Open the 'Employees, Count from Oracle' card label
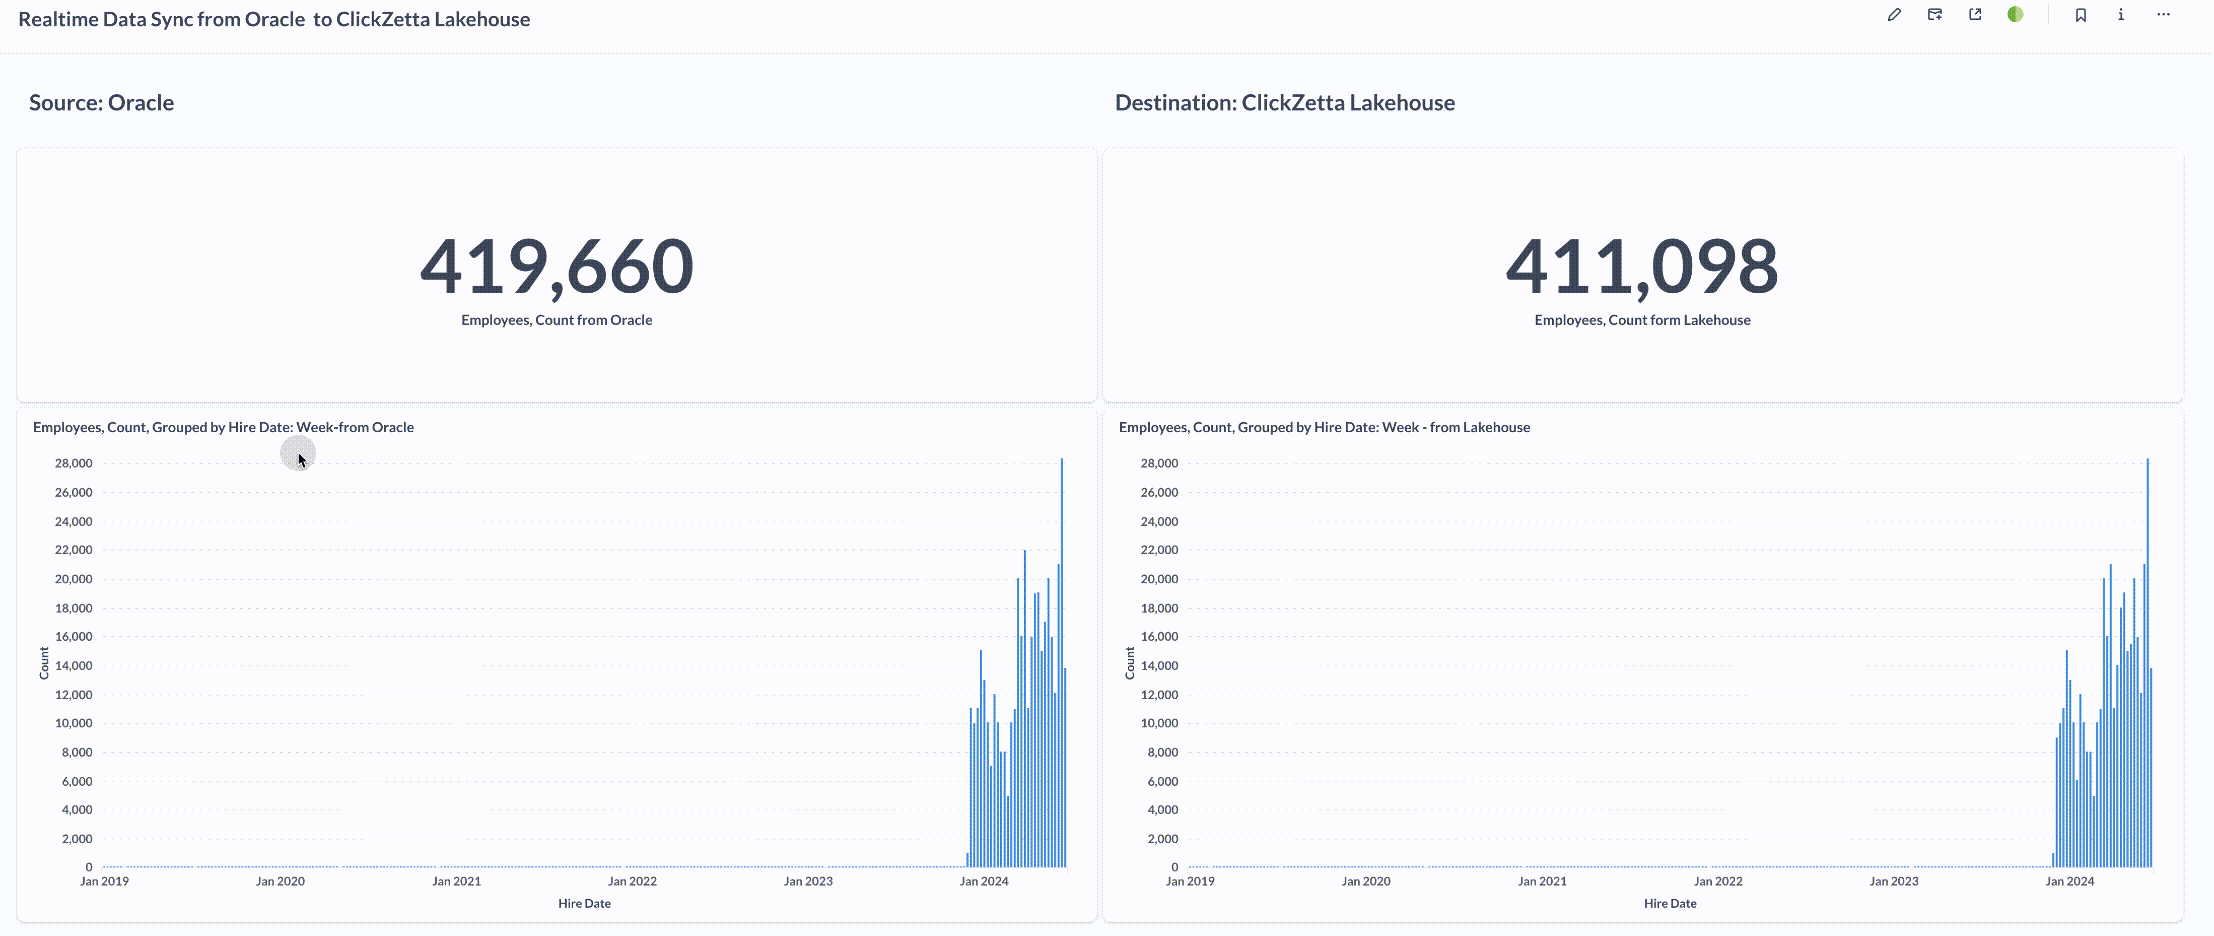Image resolution: width=2214 pixels, height=936 pixels. (556, 320)
